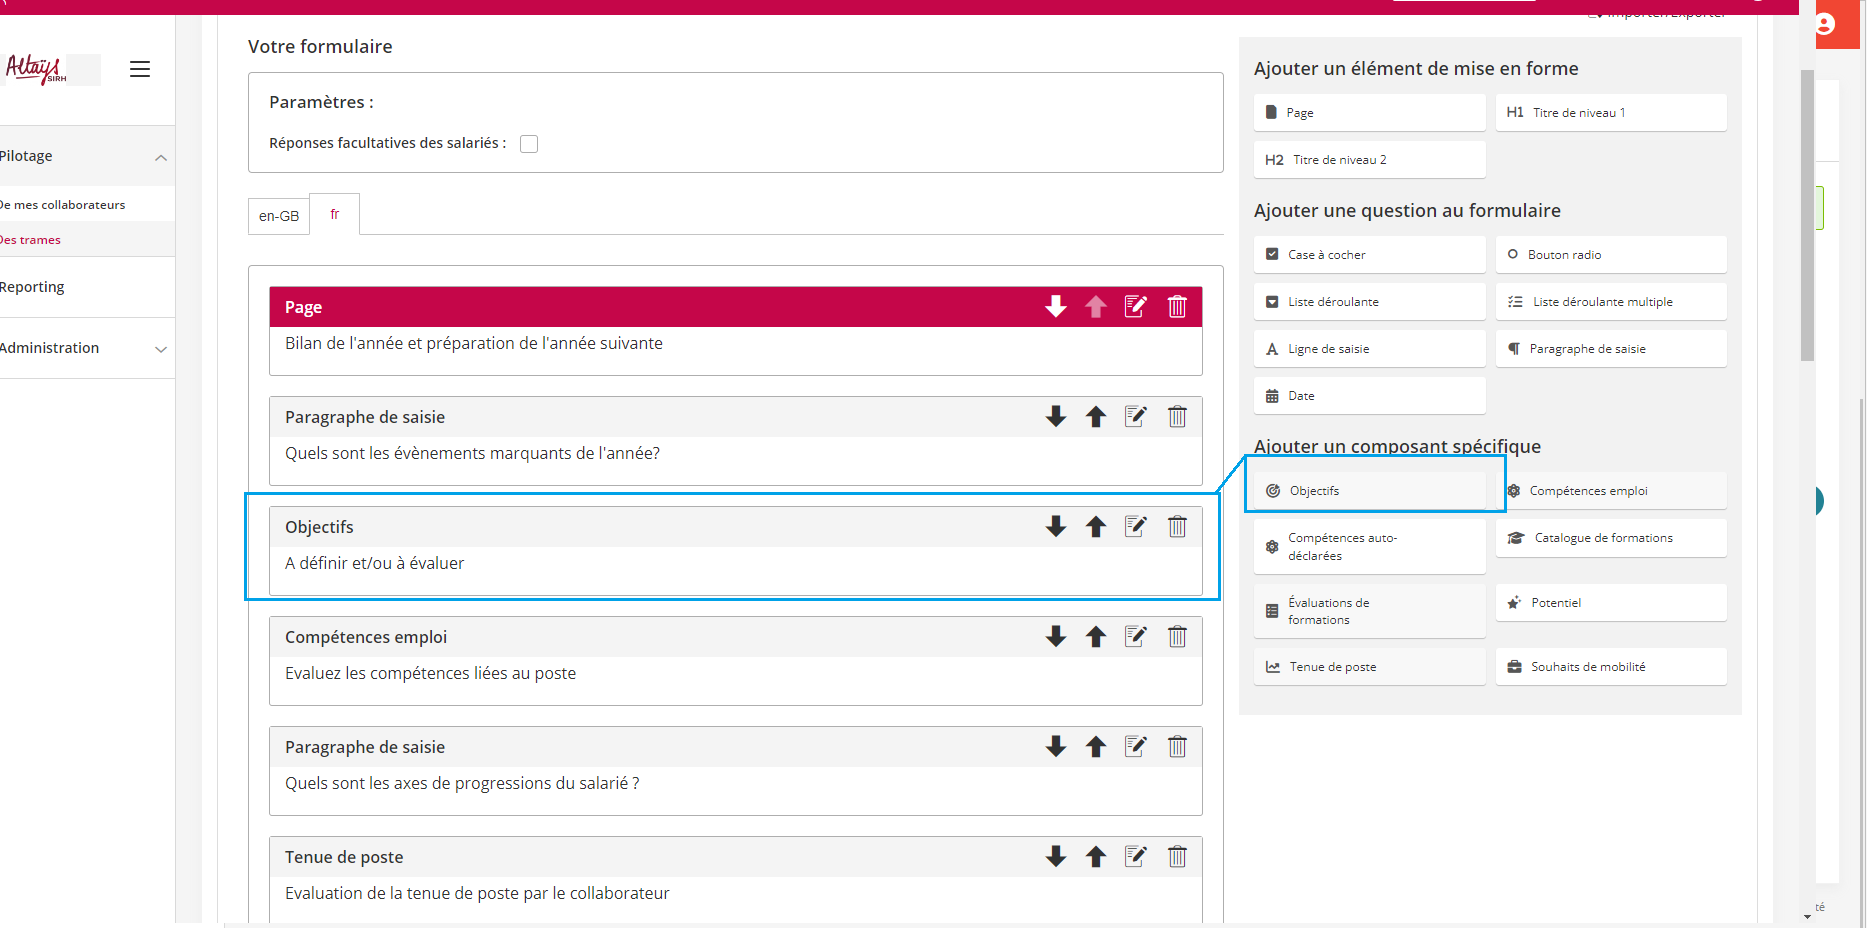Open the hamburger menu icon
The height and width of the screenshot is (928, 1868).
140,69
